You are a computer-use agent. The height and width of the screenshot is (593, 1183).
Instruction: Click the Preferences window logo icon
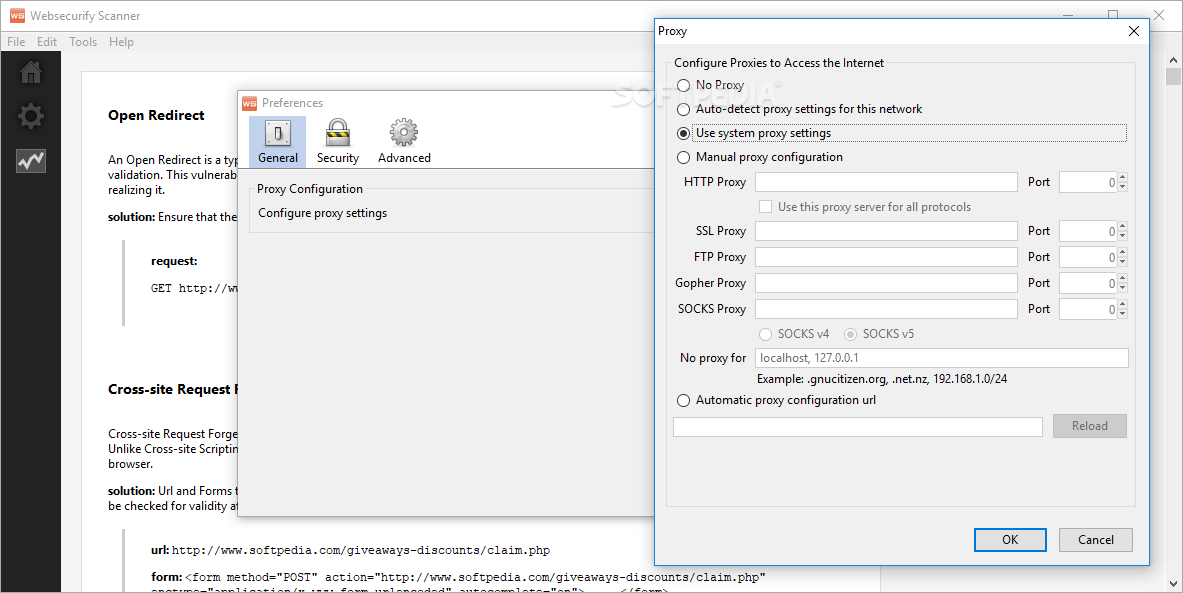click(x=250, y=103)
